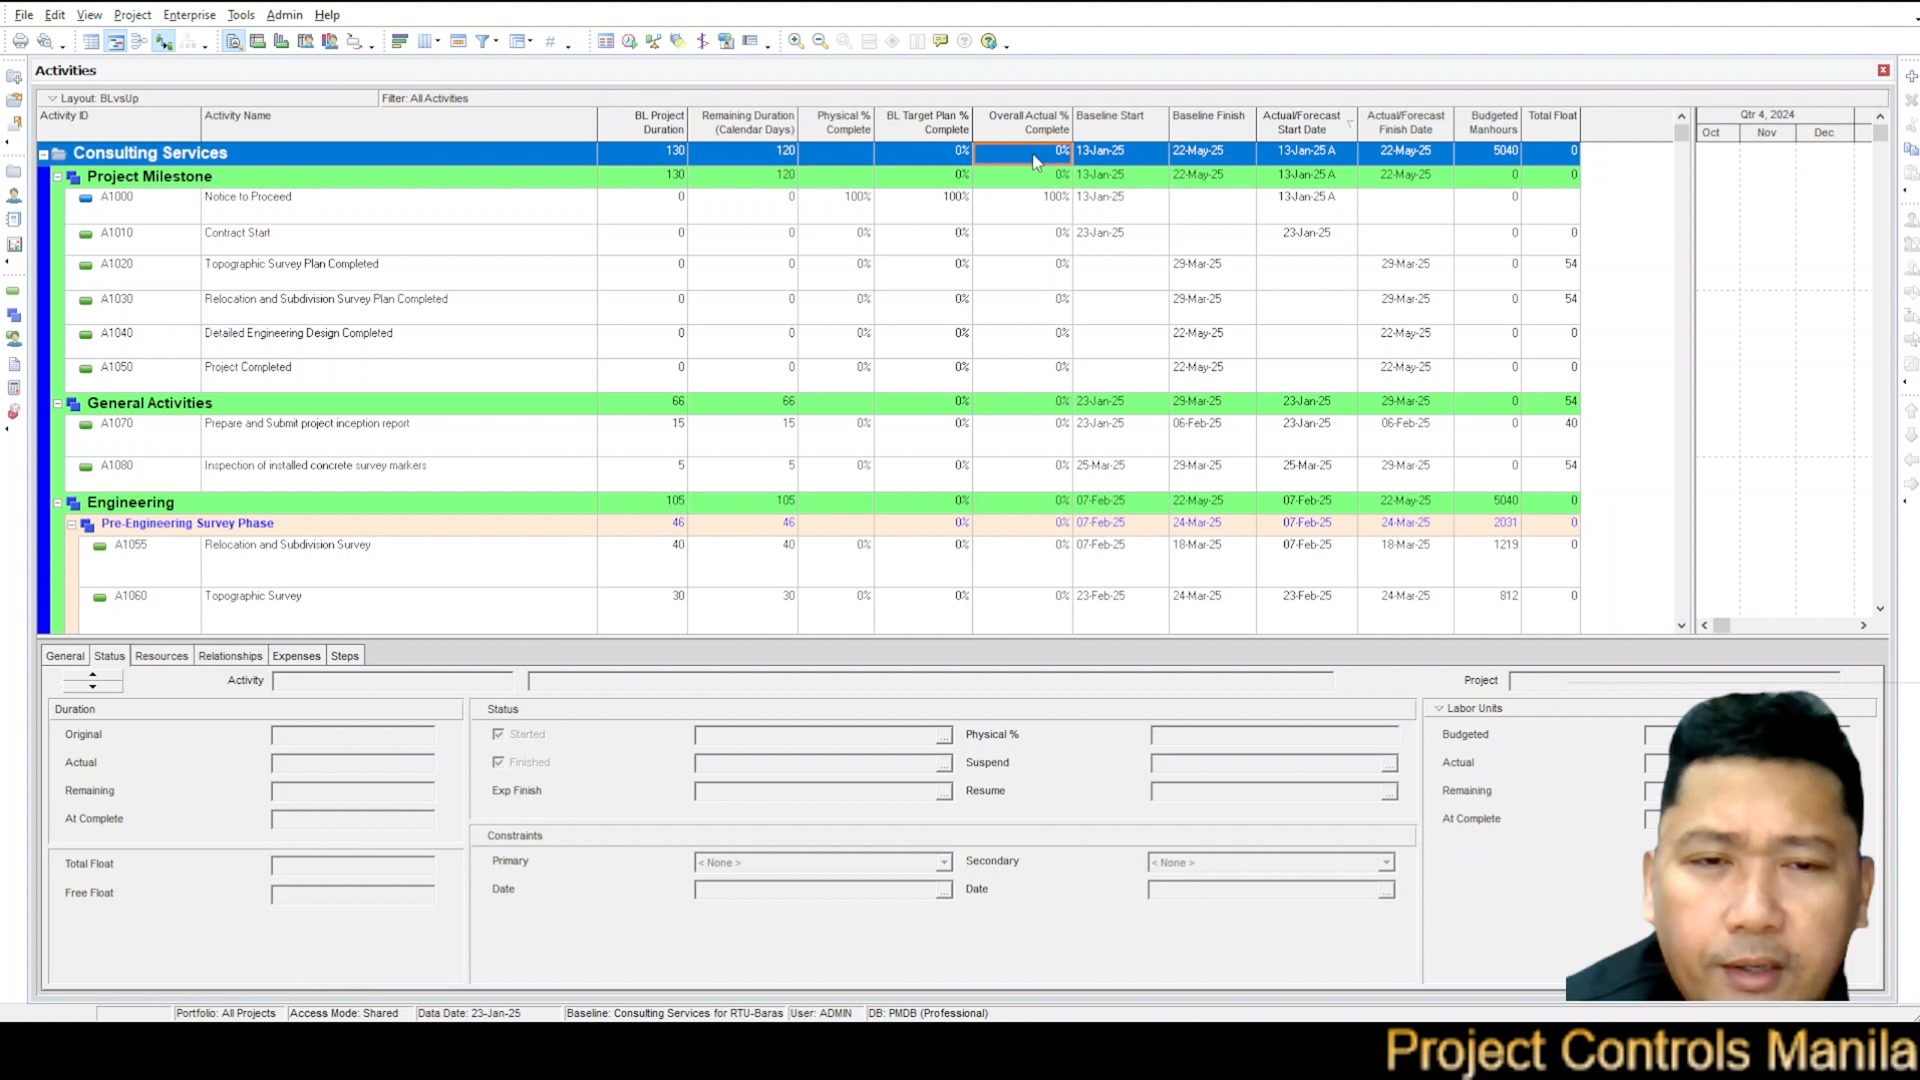Click the Zoom In magnifier icon
The image size is (1920, 1080).
pos(796,41)
